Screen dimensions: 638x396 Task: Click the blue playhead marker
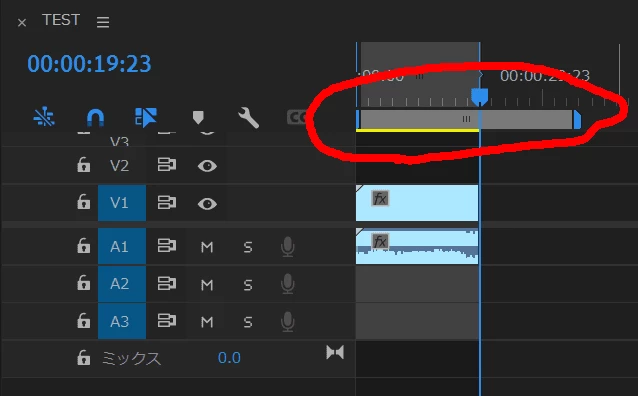[x=480, y=97]
